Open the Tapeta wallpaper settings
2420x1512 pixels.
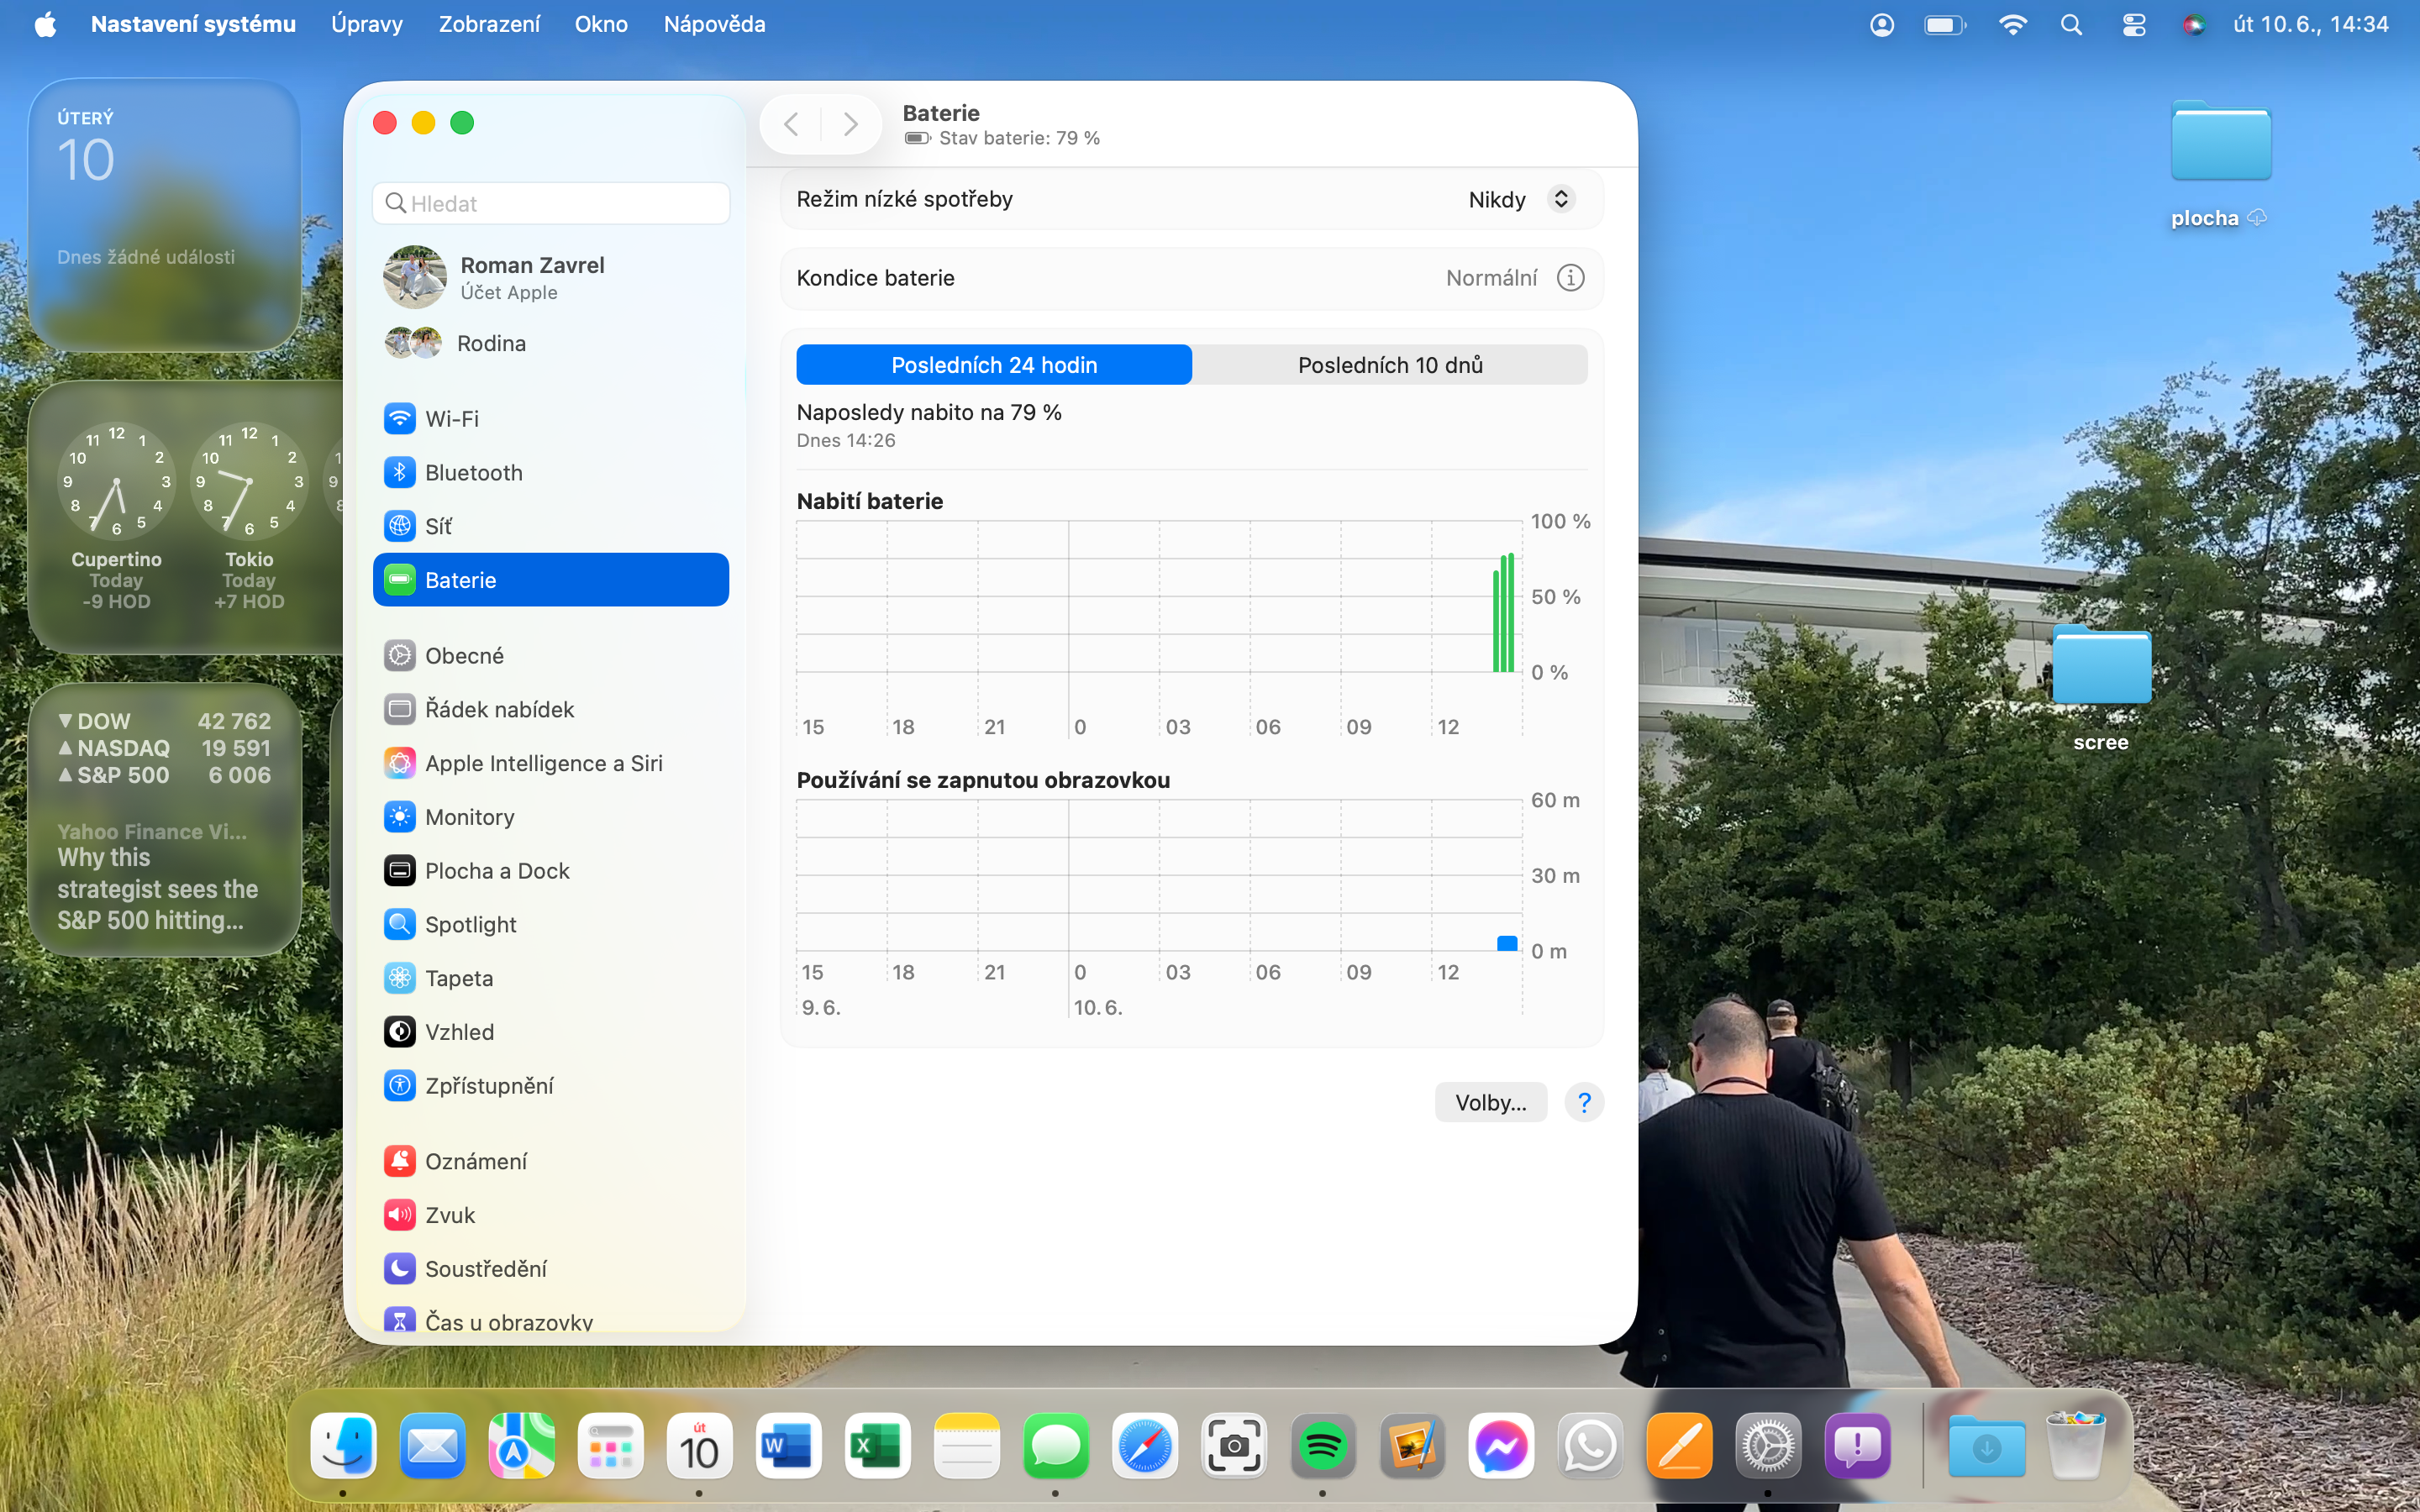pos(458,978)
